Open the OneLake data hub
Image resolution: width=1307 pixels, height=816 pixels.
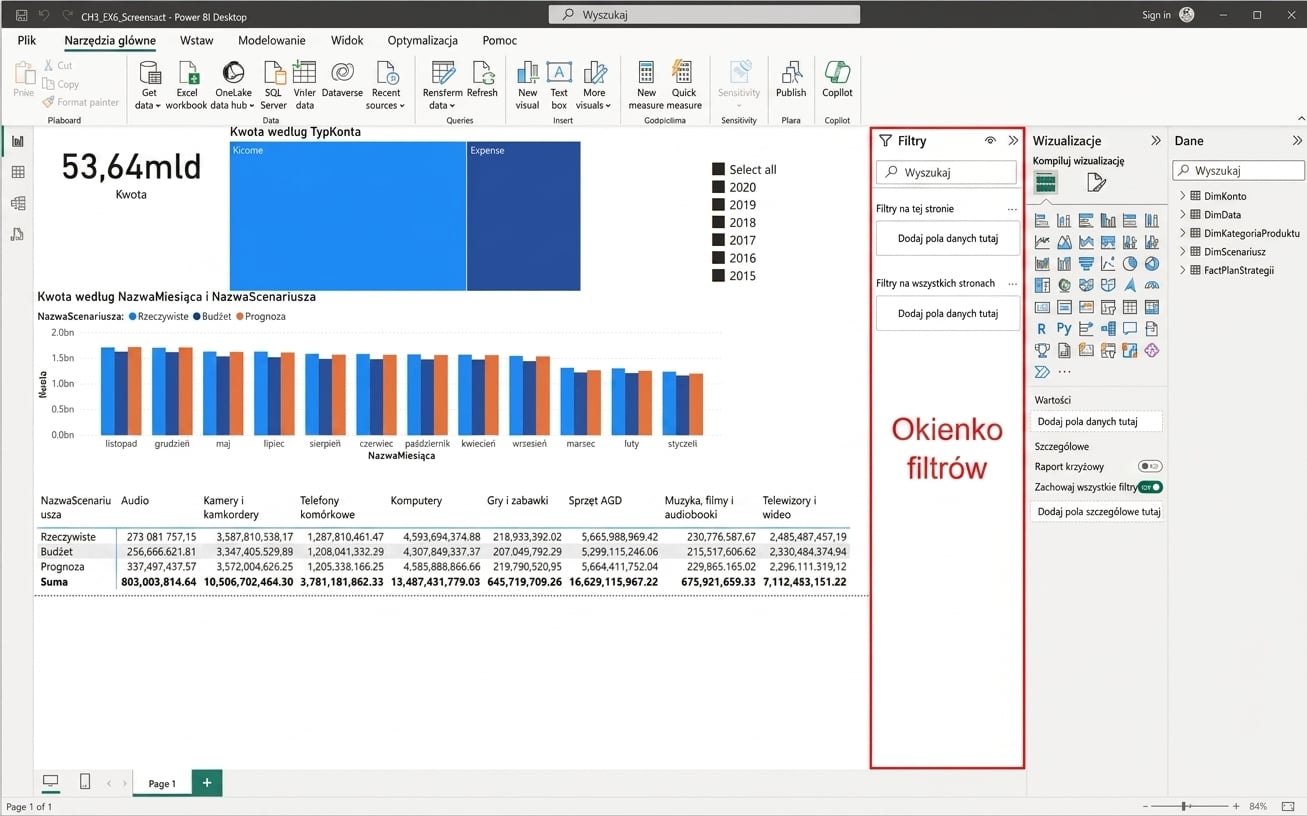click(232, 86)
